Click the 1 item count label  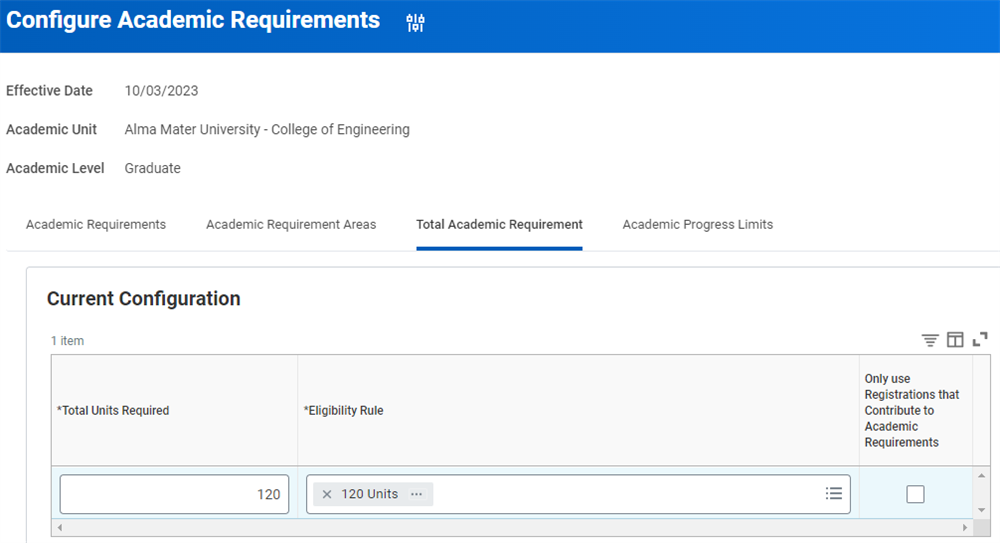(x=68, y=341)
